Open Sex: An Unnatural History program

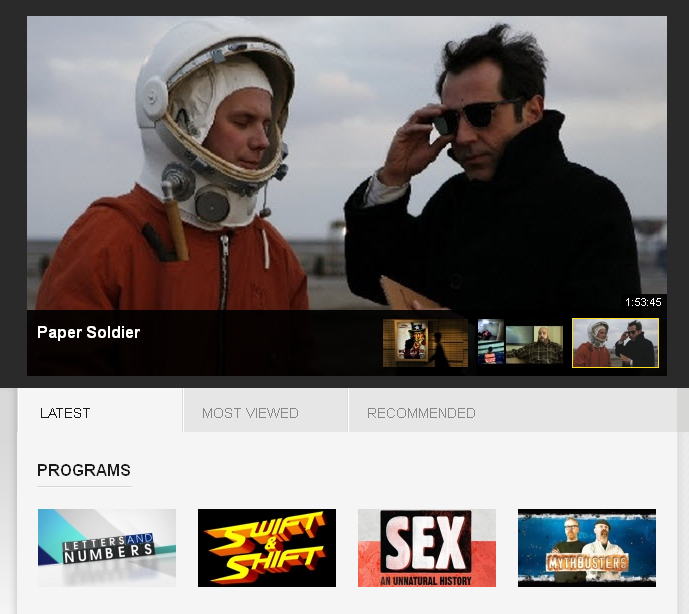coord(427,548)
